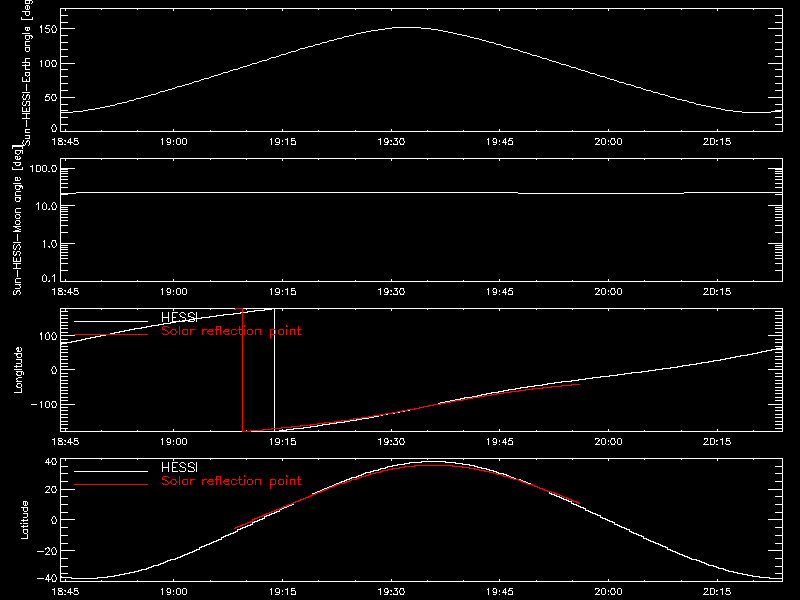Click the 50 tick on Earth angle axis
The height and width of the screenshot is (600, 800).
51,97
